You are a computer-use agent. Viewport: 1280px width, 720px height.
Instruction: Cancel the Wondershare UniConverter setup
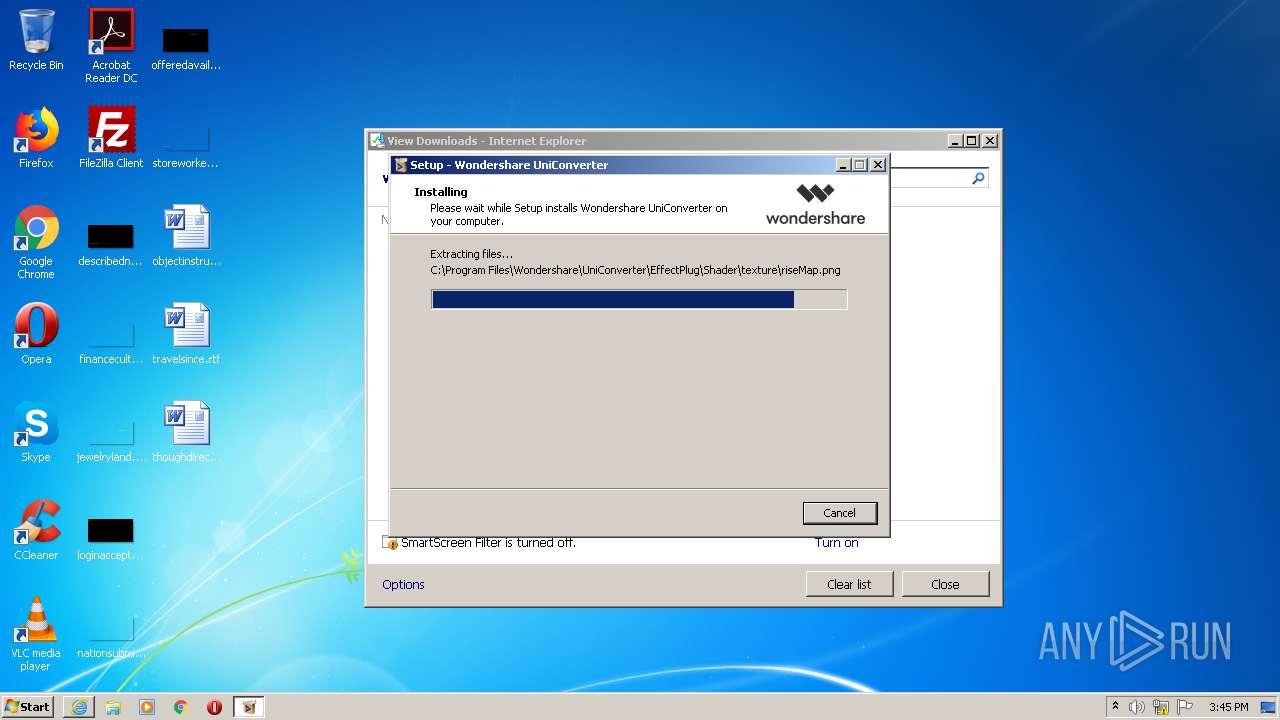[x=839, y=513]
